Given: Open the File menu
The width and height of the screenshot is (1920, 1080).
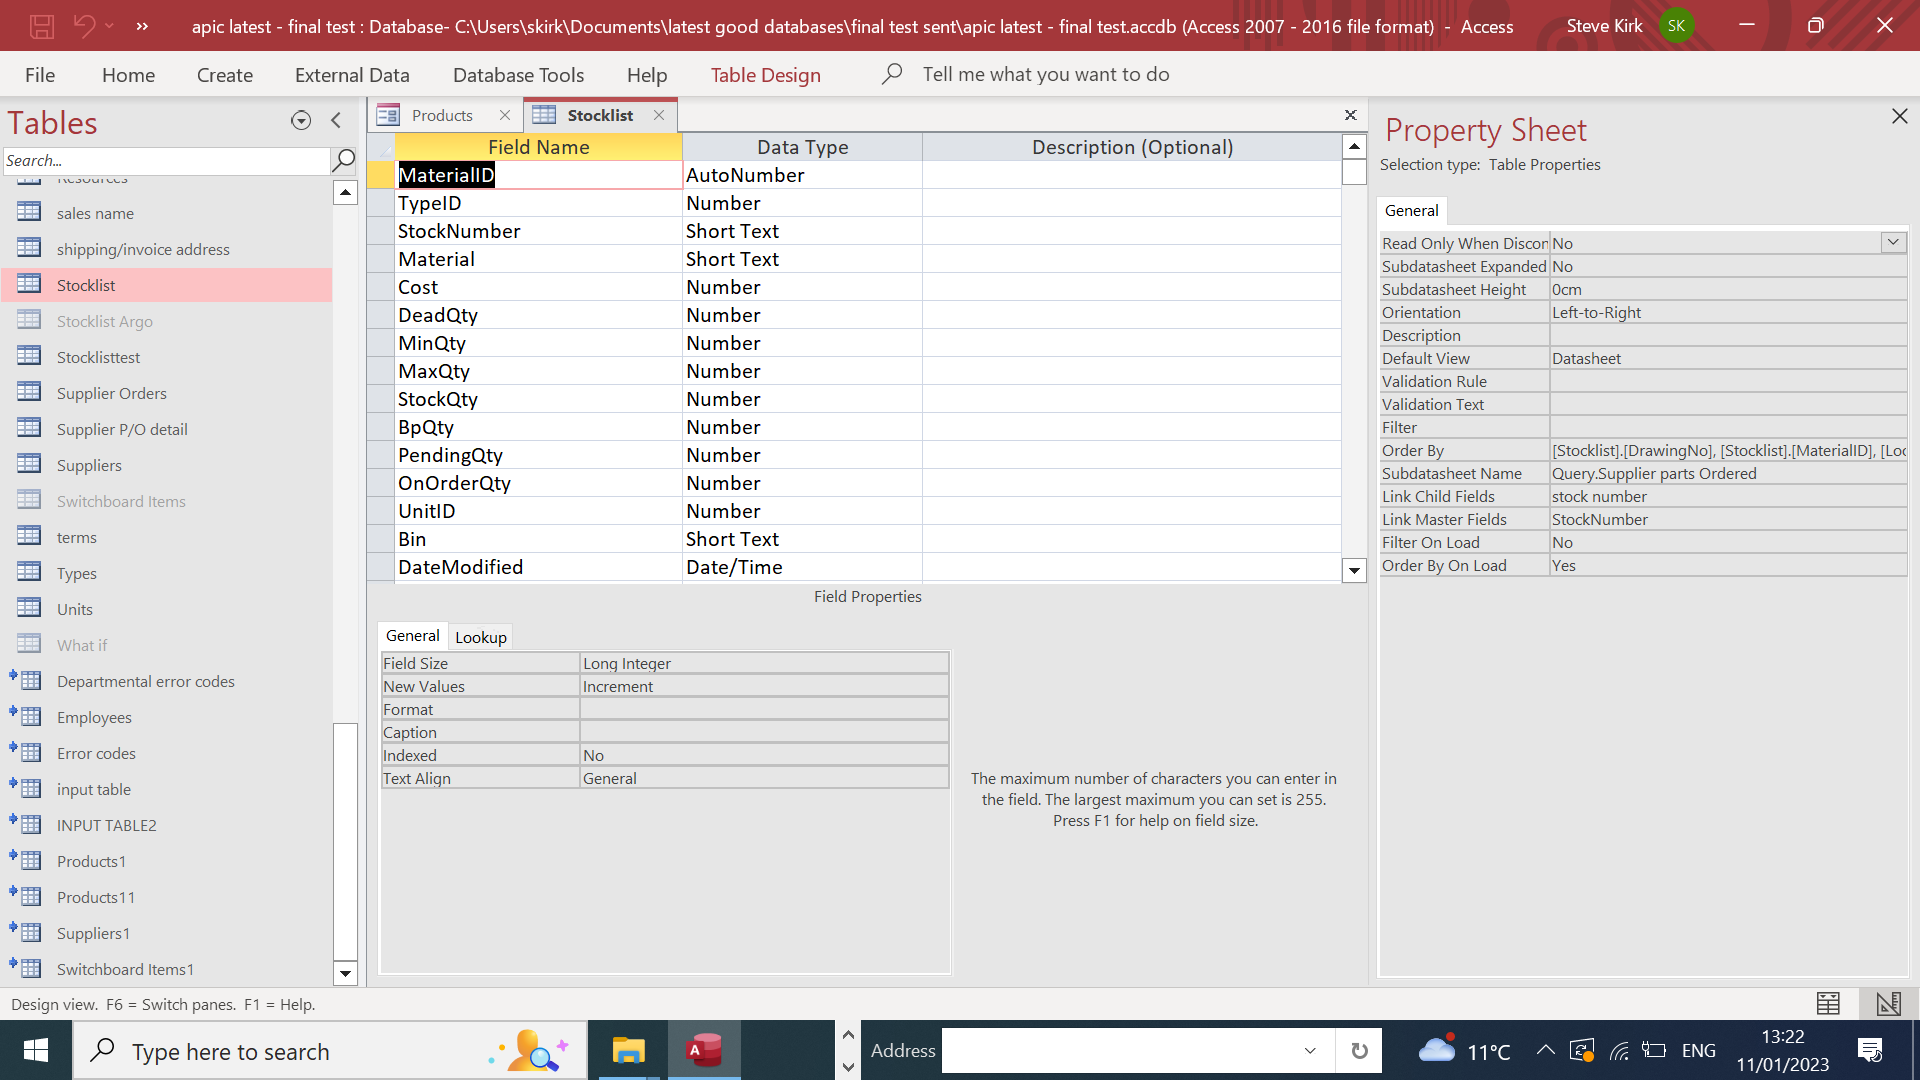Looking at the screenshot, I should [x=40, y=75].
